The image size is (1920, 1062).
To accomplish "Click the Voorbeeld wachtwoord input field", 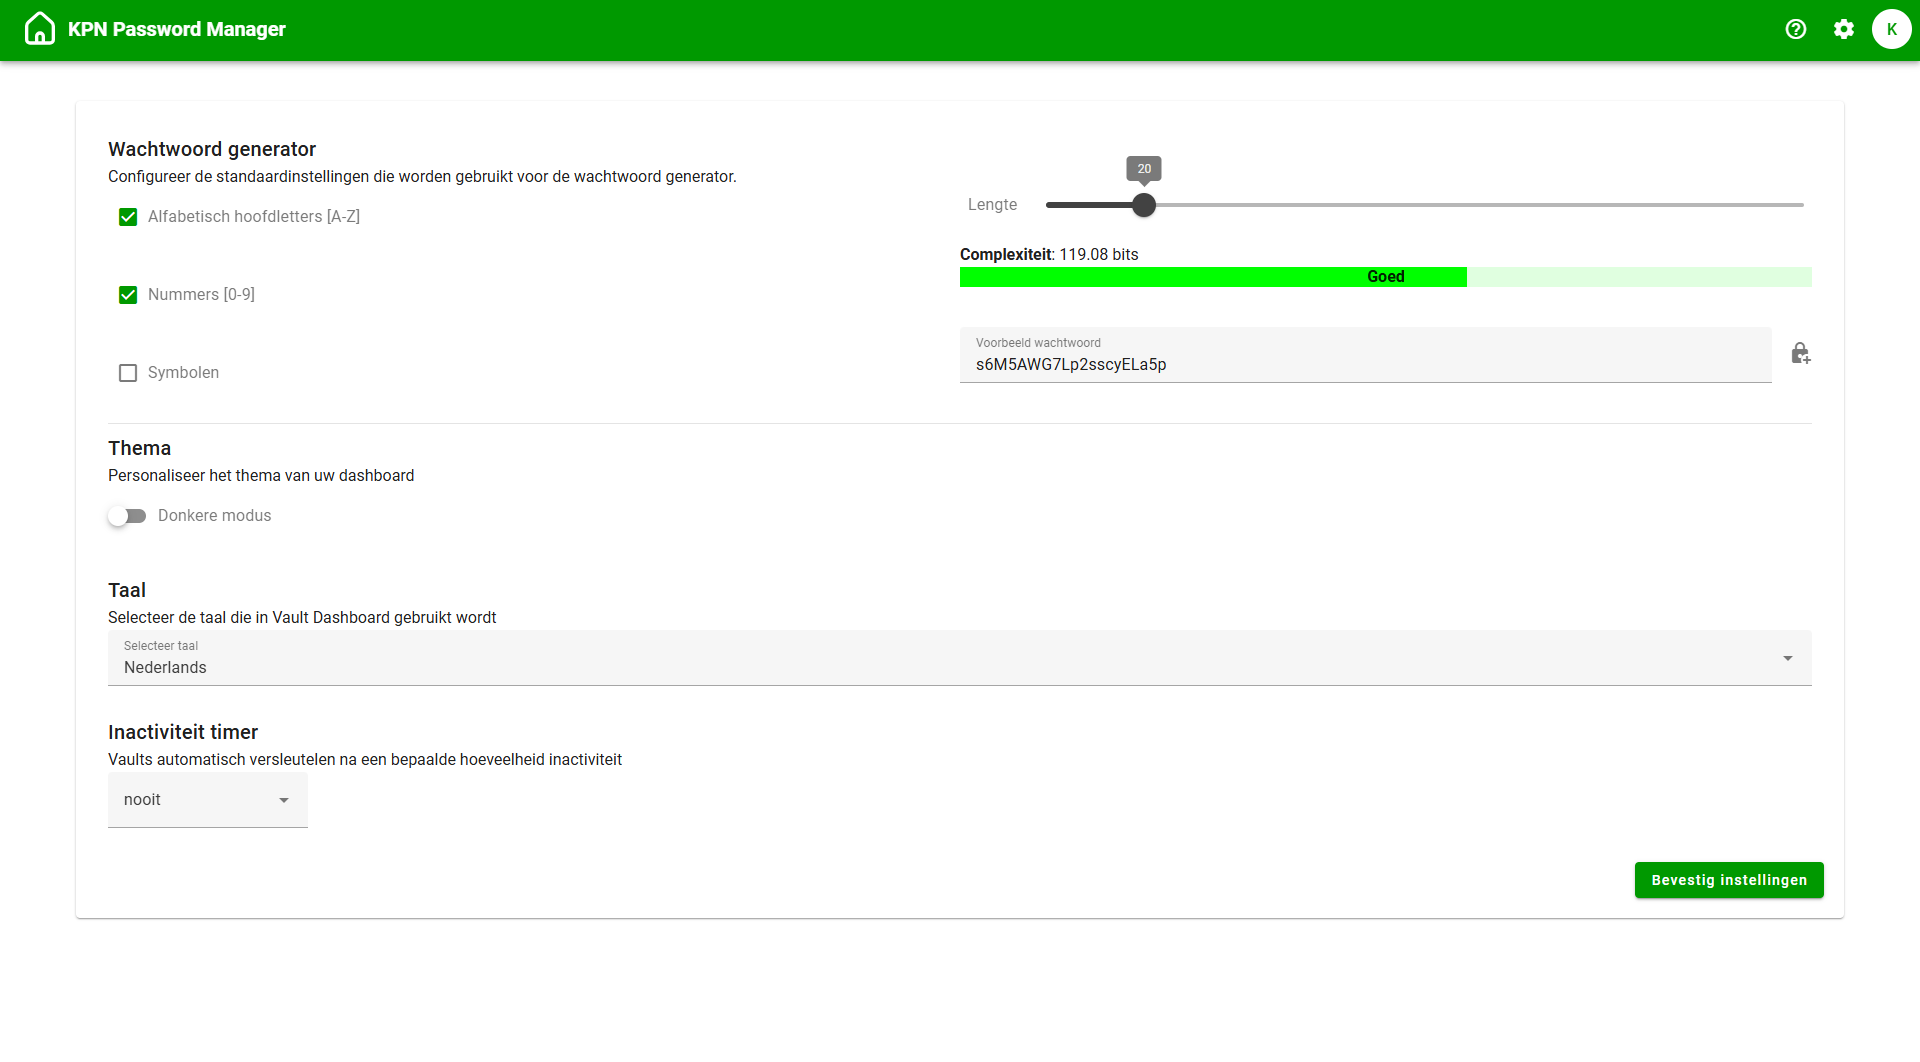I will (x=1364, y=364).
